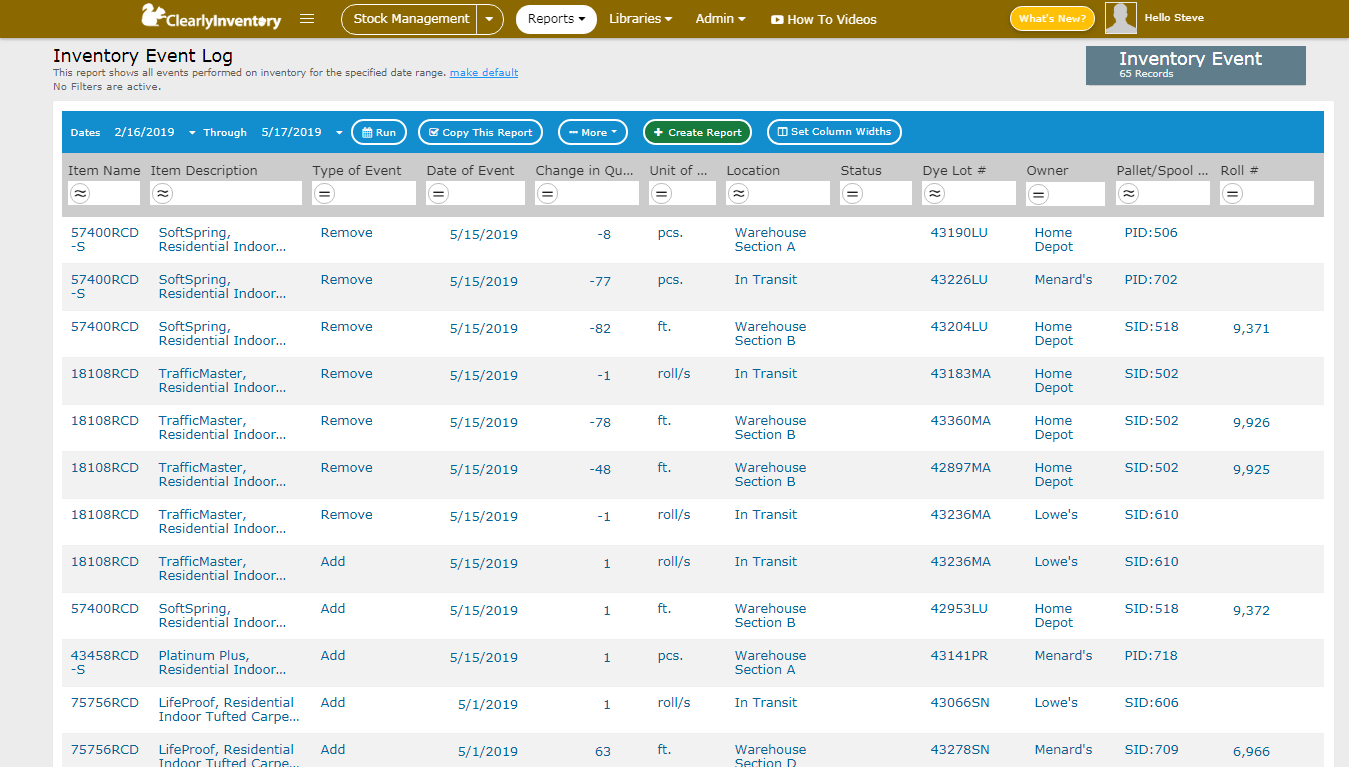This screenshot has height=767, width=1349.
Task: Toggle filter operator for Type of Event column
Action: (325, 194)
